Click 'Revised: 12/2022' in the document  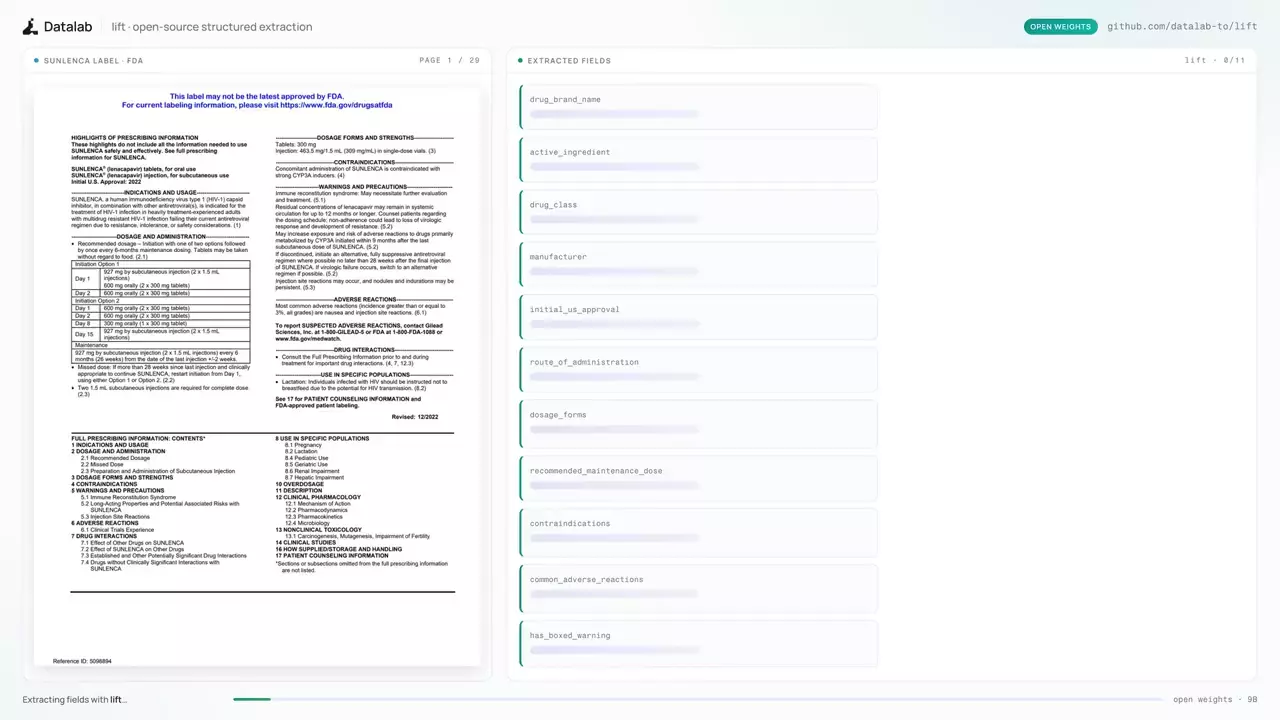pos(415,417)
